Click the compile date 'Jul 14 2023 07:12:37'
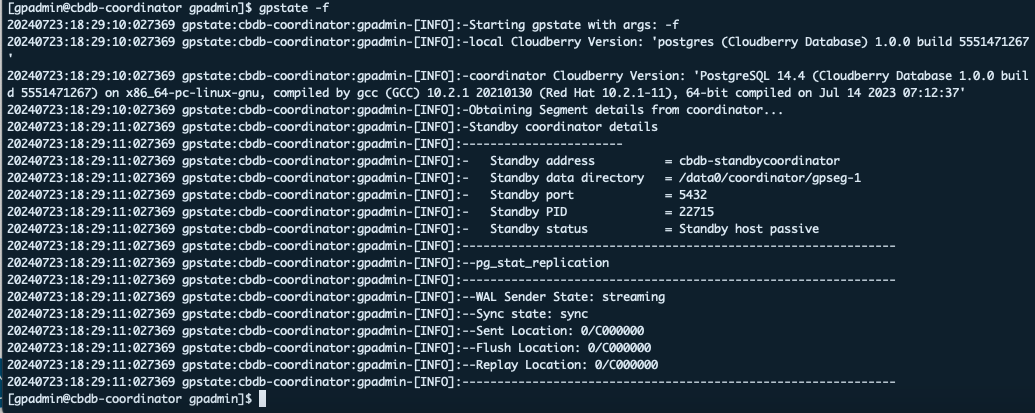This screenshot has width=1035, height=413. point(885,93)
